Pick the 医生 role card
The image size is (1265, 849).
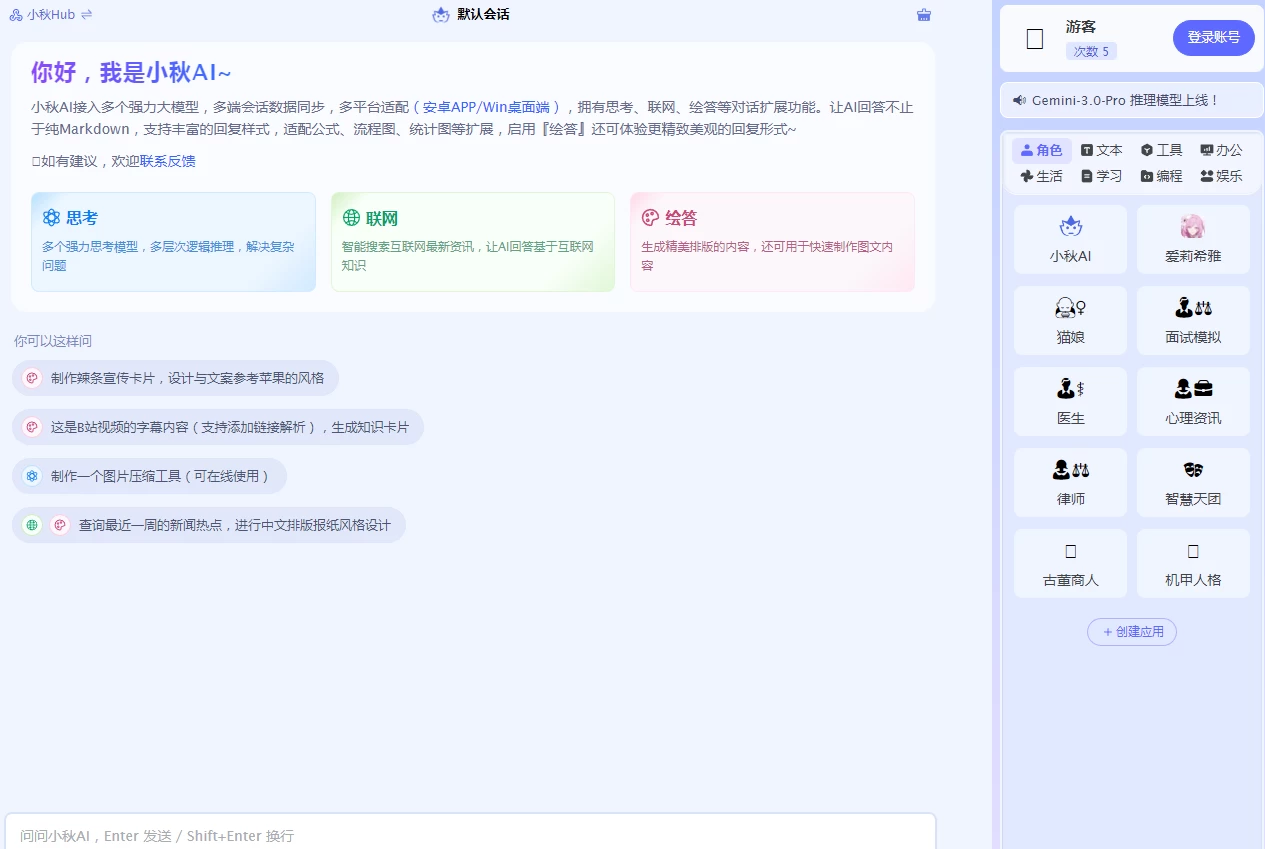1070,402
